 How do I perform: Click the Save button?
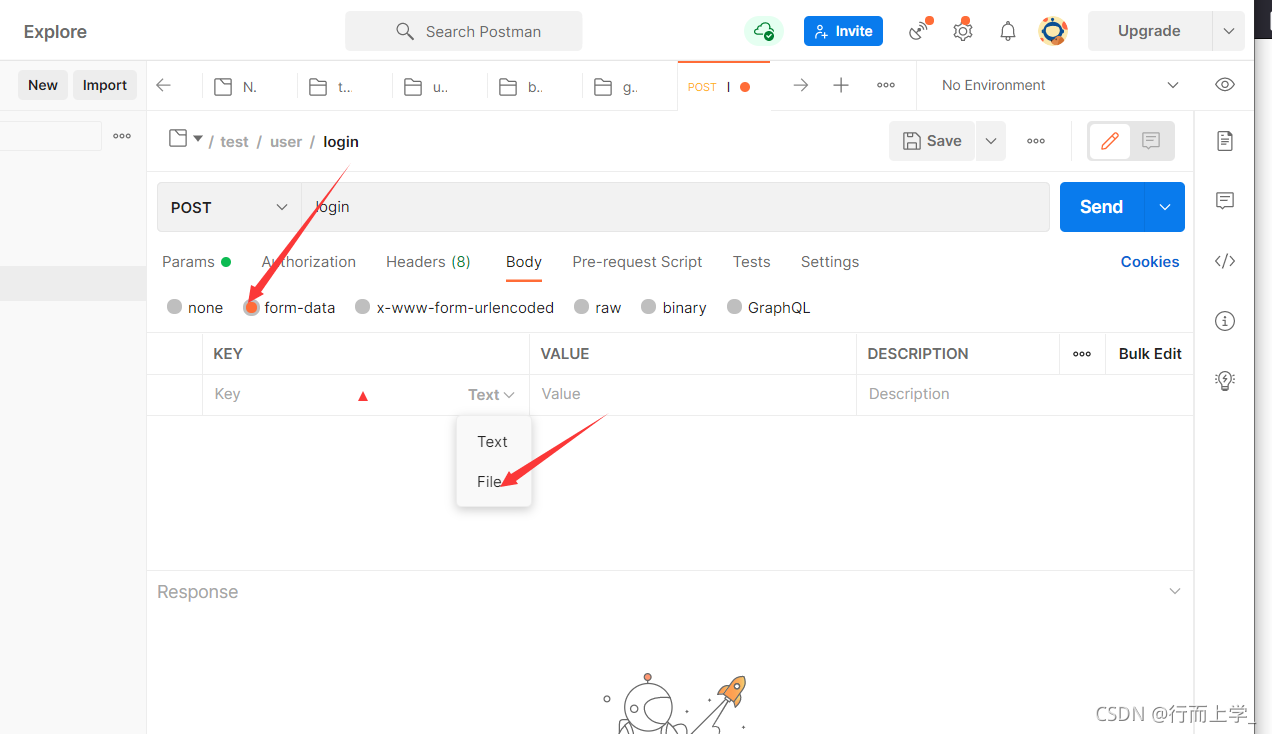pyautogui.click(x=932, y=141)
